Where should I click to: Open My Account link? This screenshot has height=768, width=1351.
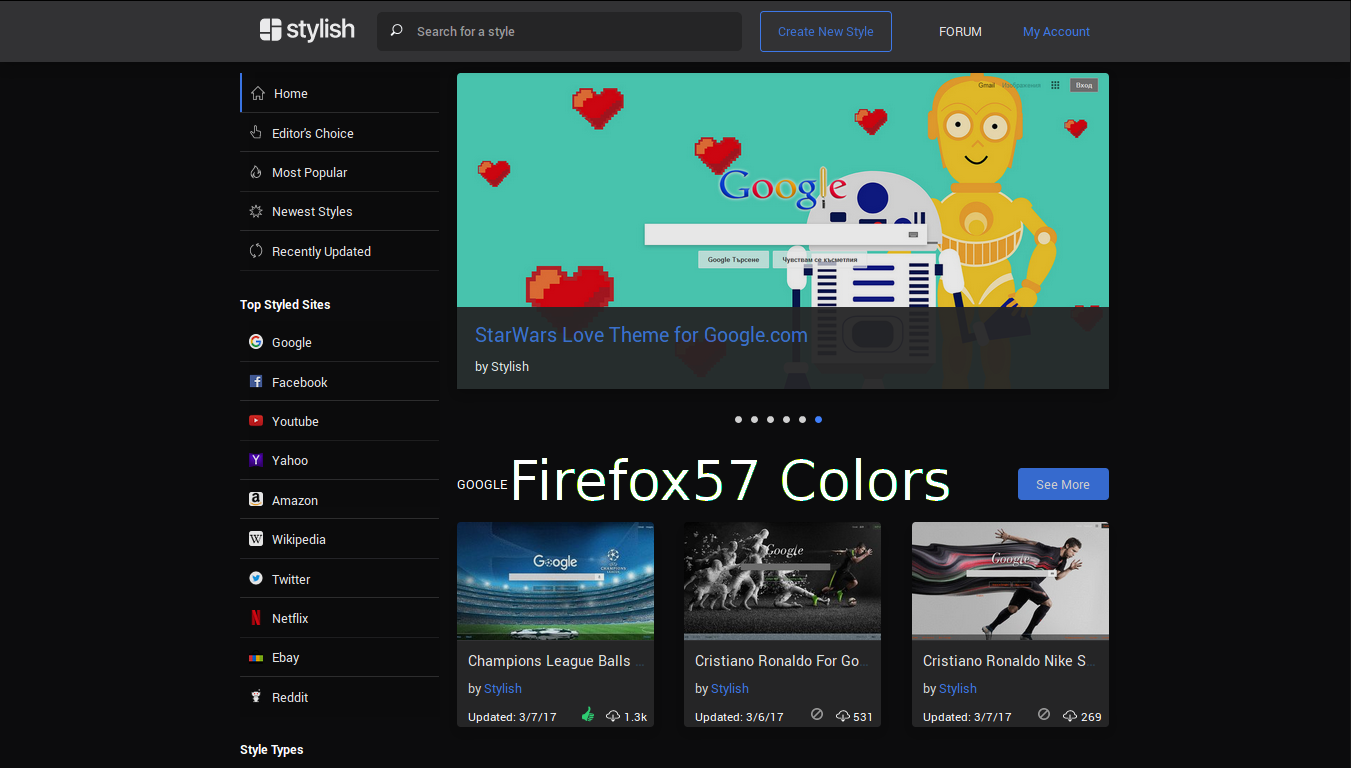pyautogui.click(x=1056, y=31)
